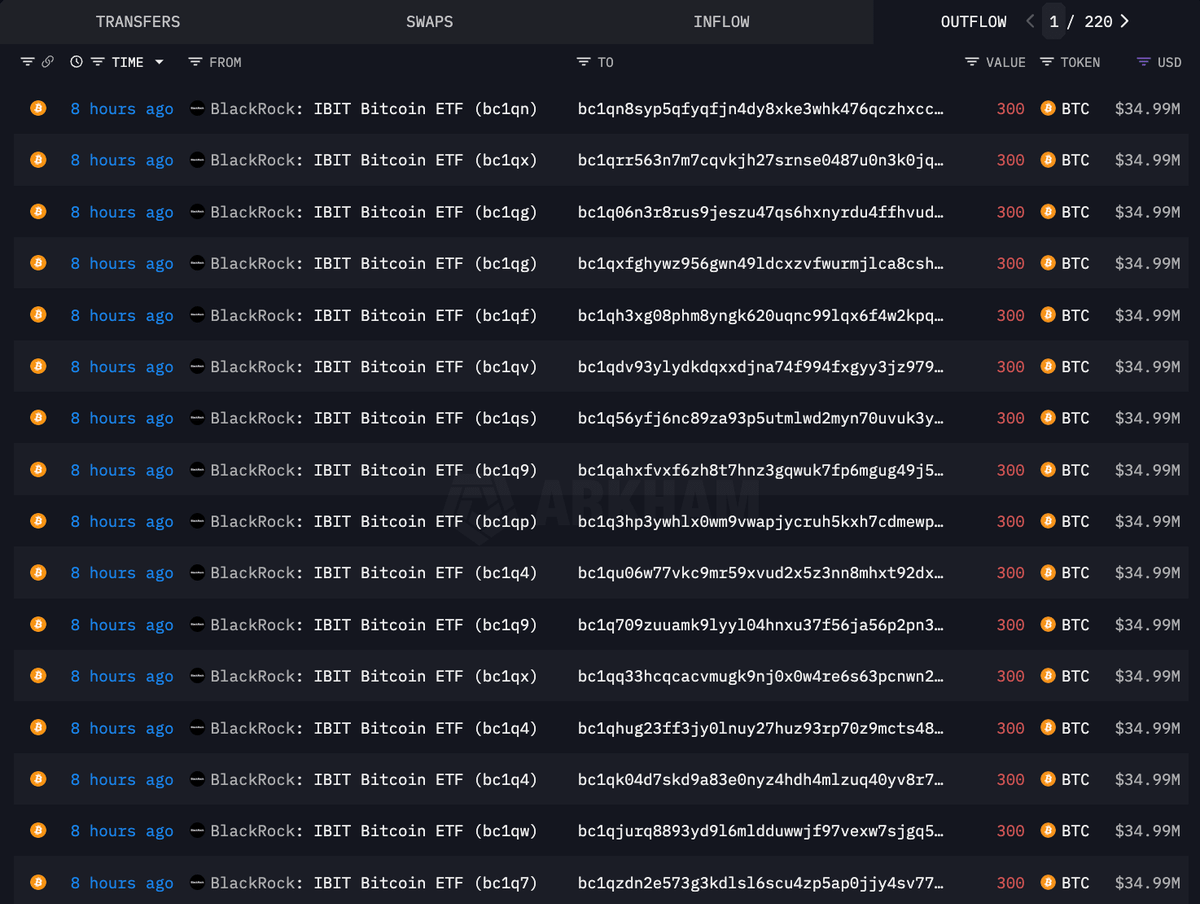Screen dimensions: 1200x904
Task: Click the next page chevron
Action: (x=1124, y=21)
